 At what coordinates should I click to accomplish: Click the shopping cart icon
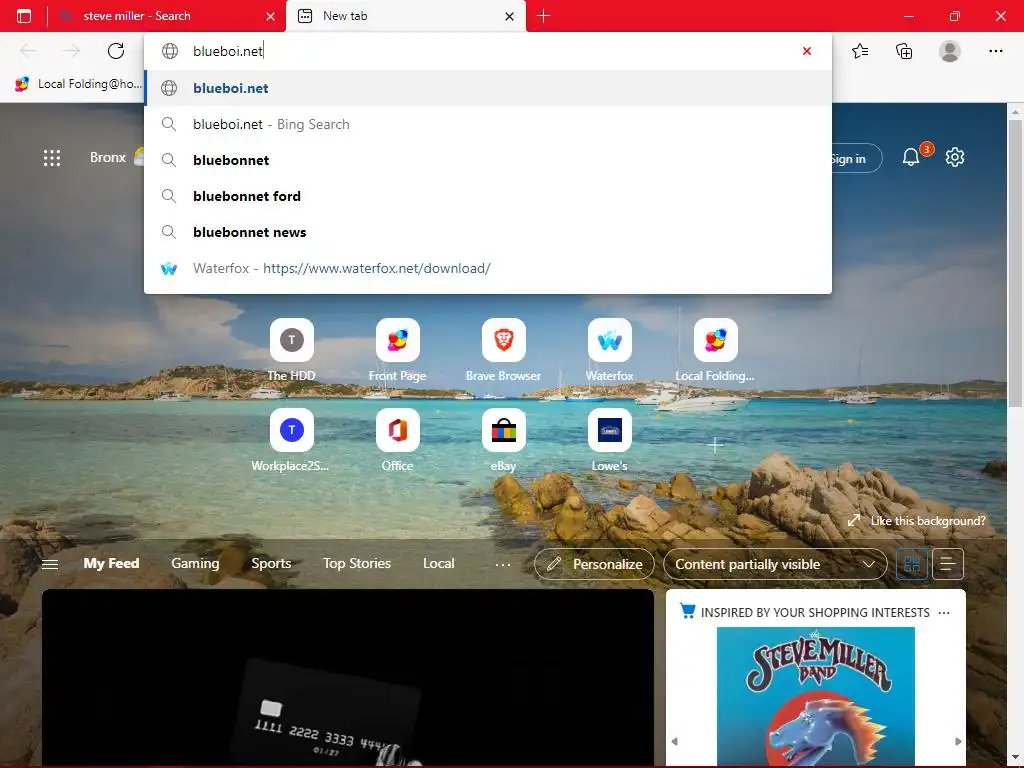[x=687, y=611]
